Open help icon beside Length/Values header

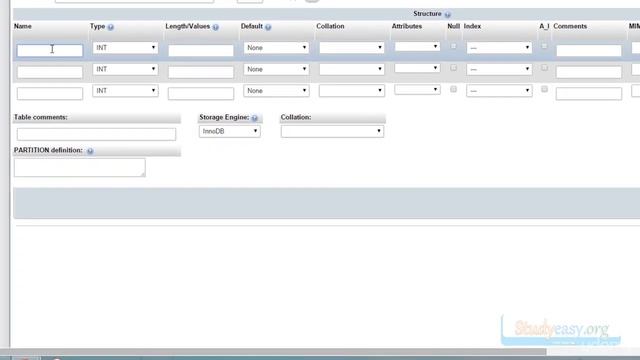(x=216, y=27)
